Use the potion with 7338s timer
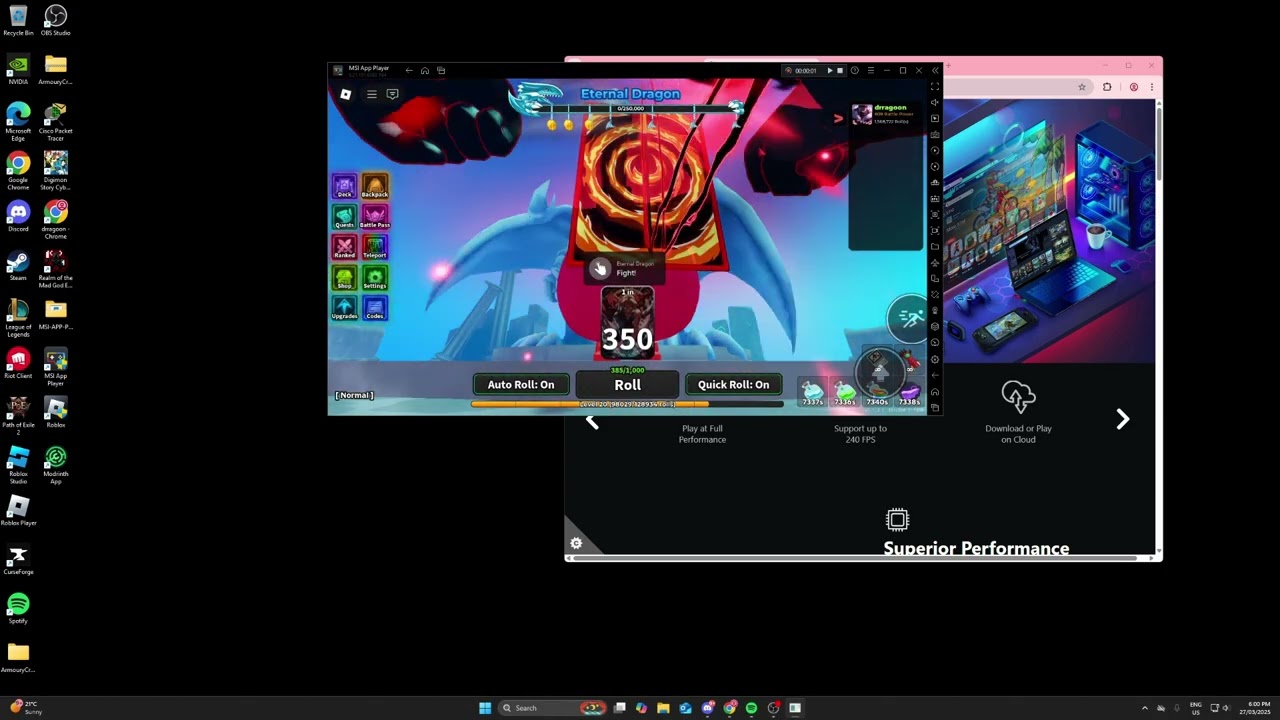The width and height of the screenshot is (1280, 720). pyautogui.click(x=909, y=393)
